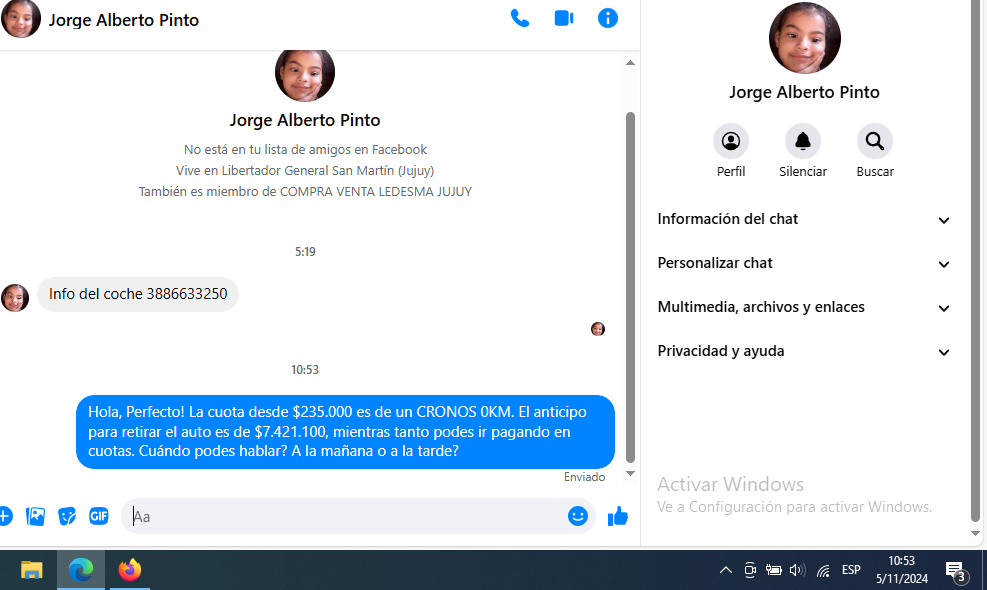Attach a file with the image icon
The width and height of the screenshot is (987, 590).
[35, 516]
